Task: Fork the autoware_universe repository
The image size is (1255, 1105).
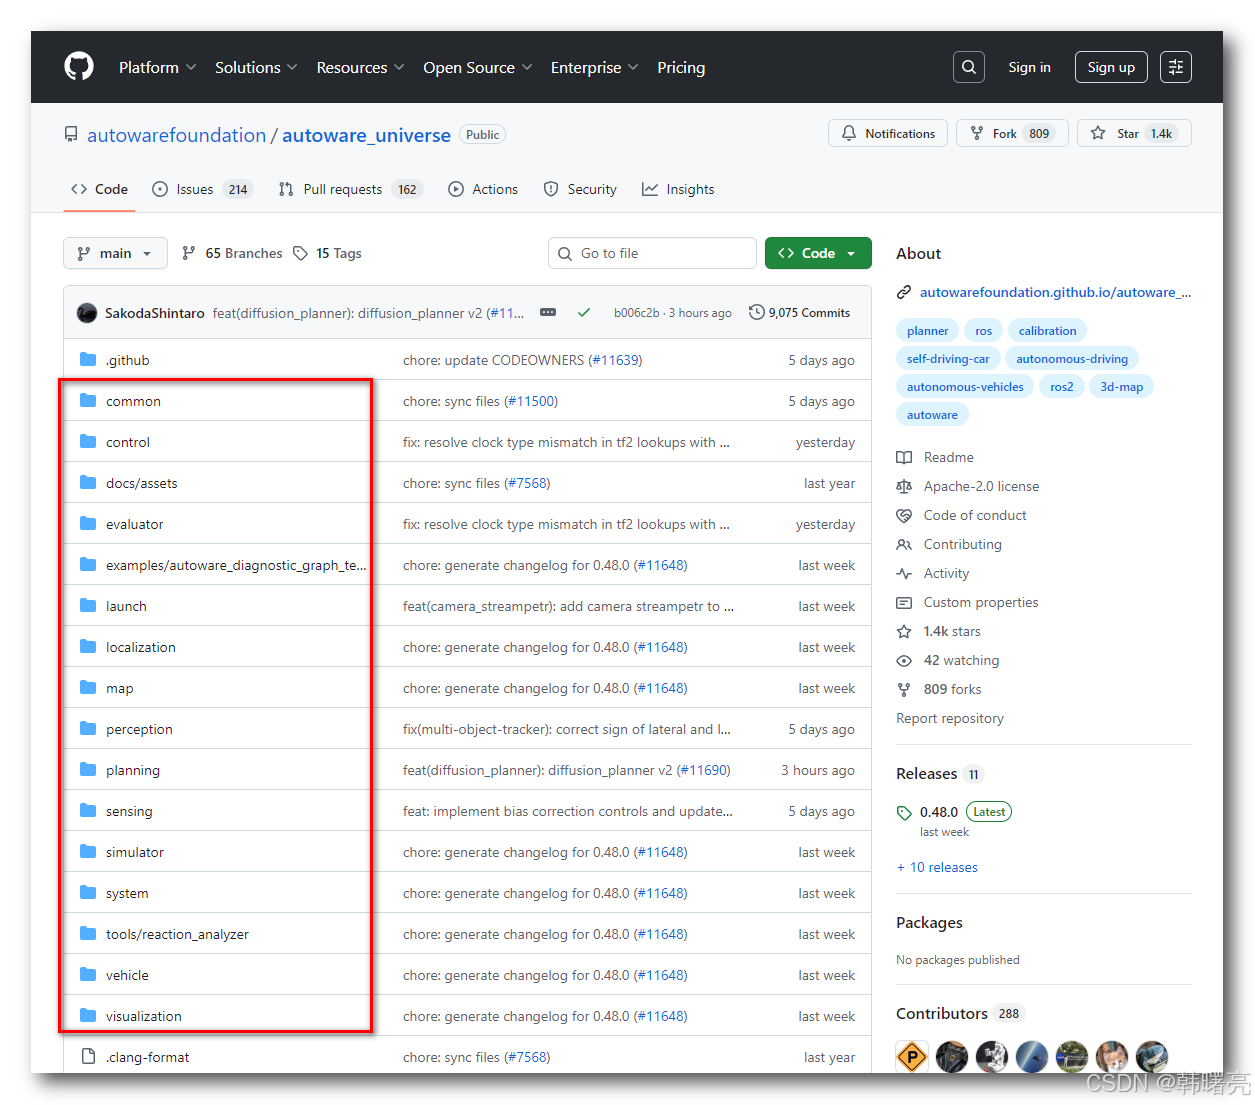Action: coord(1012,133)
